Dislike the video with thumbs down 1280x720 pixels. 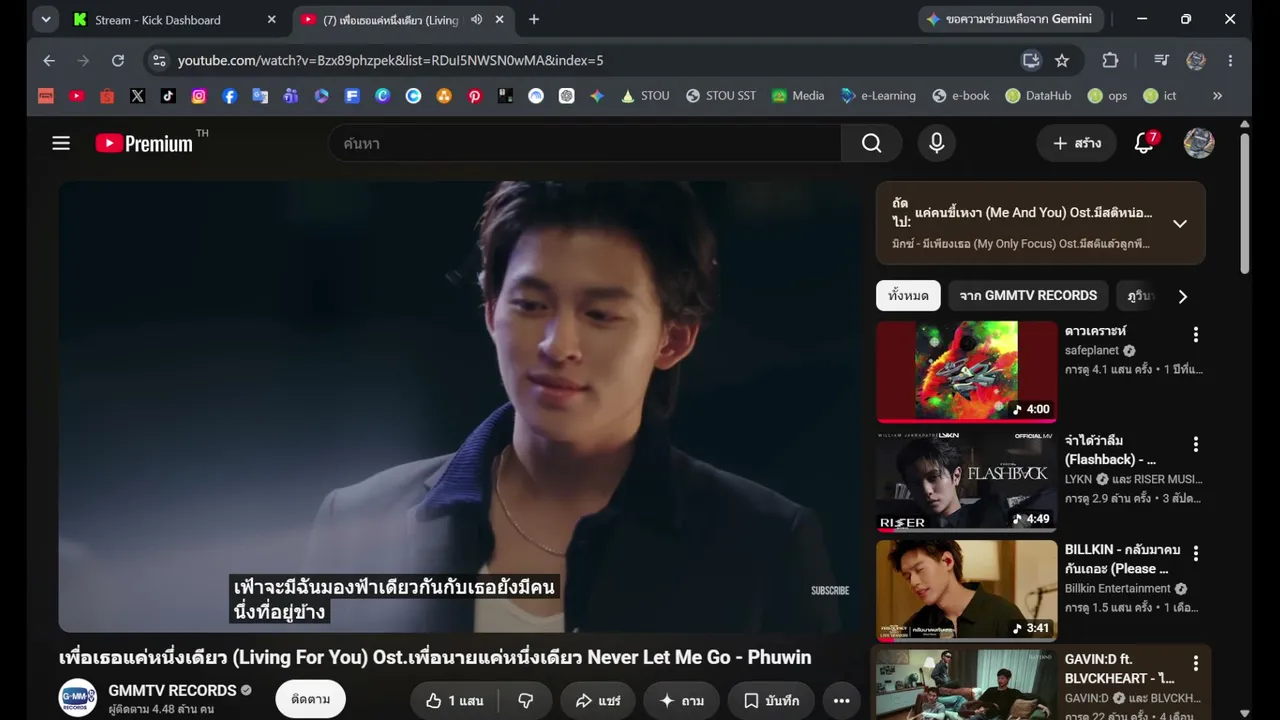(525, 700)
